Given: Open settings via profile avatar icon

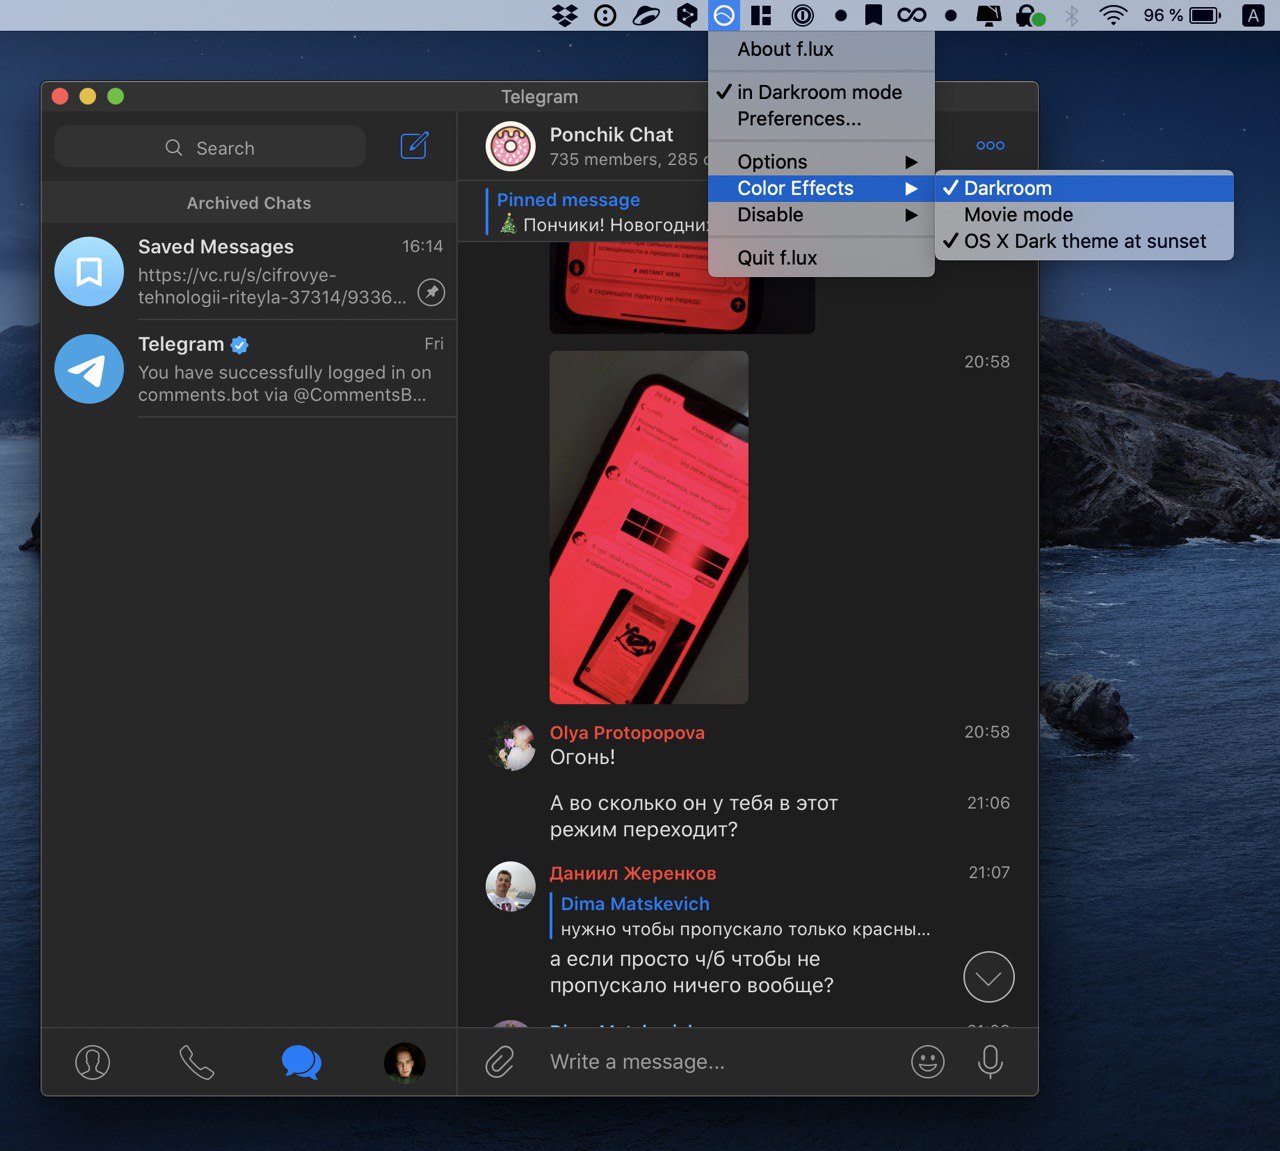Looking at the screenshot, I should click(x=405, y=1062).
